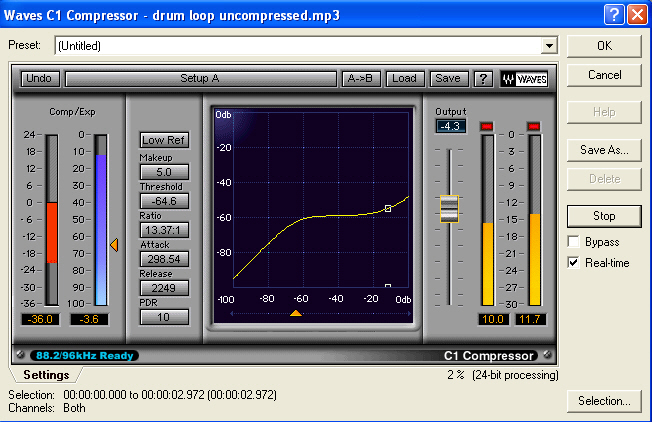Screen dimensions: 652x422
Task: Click the right yellow output level meter
Action: (534, 220)
